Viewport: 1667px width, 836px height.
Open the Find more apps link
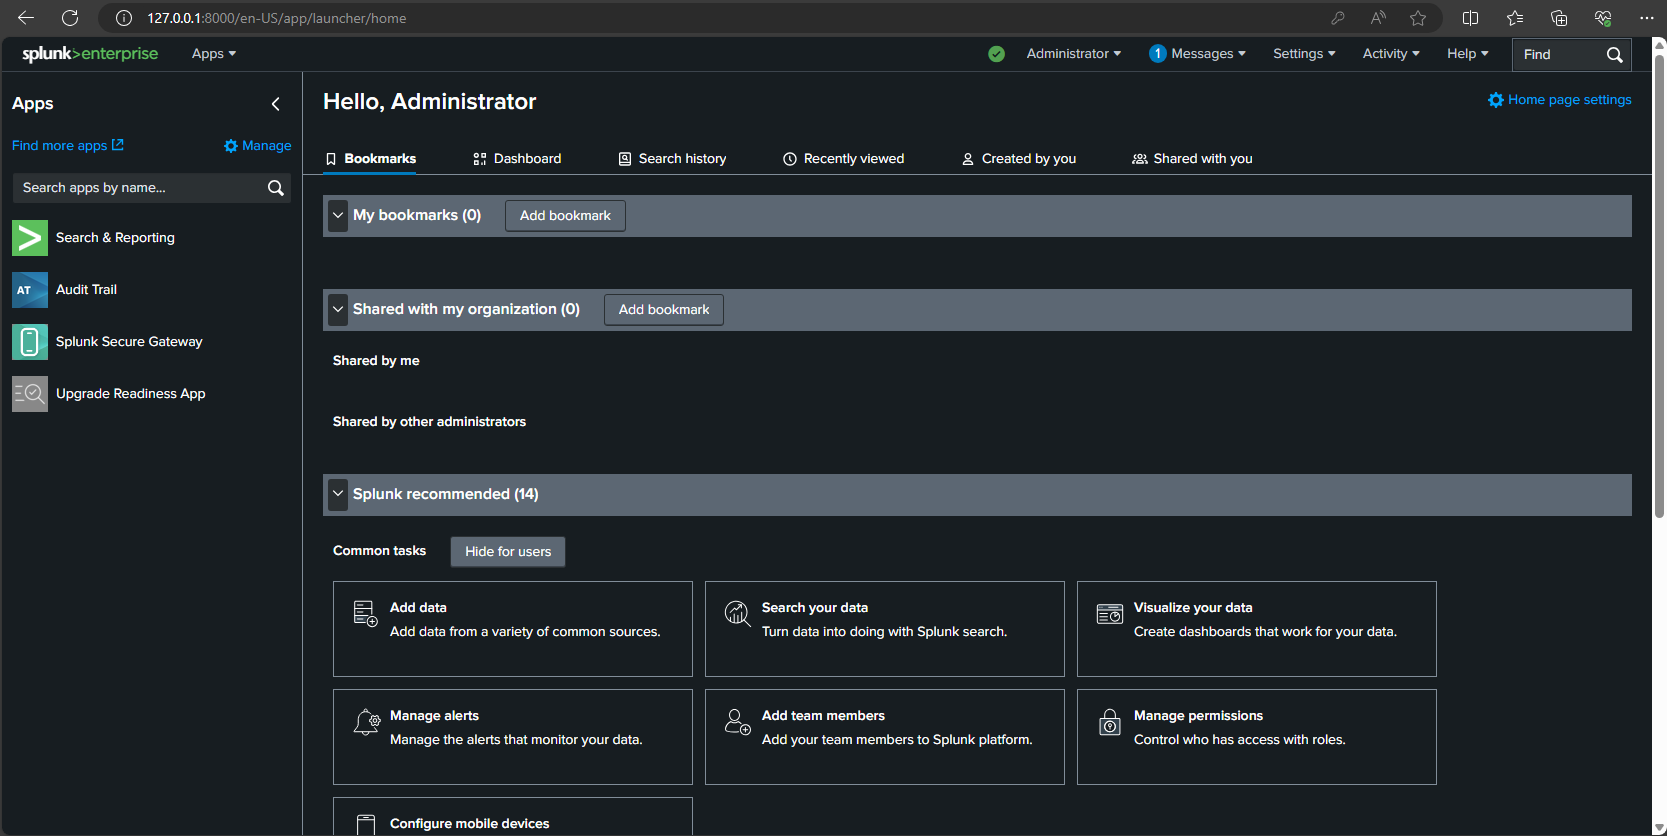coord(68,146)
